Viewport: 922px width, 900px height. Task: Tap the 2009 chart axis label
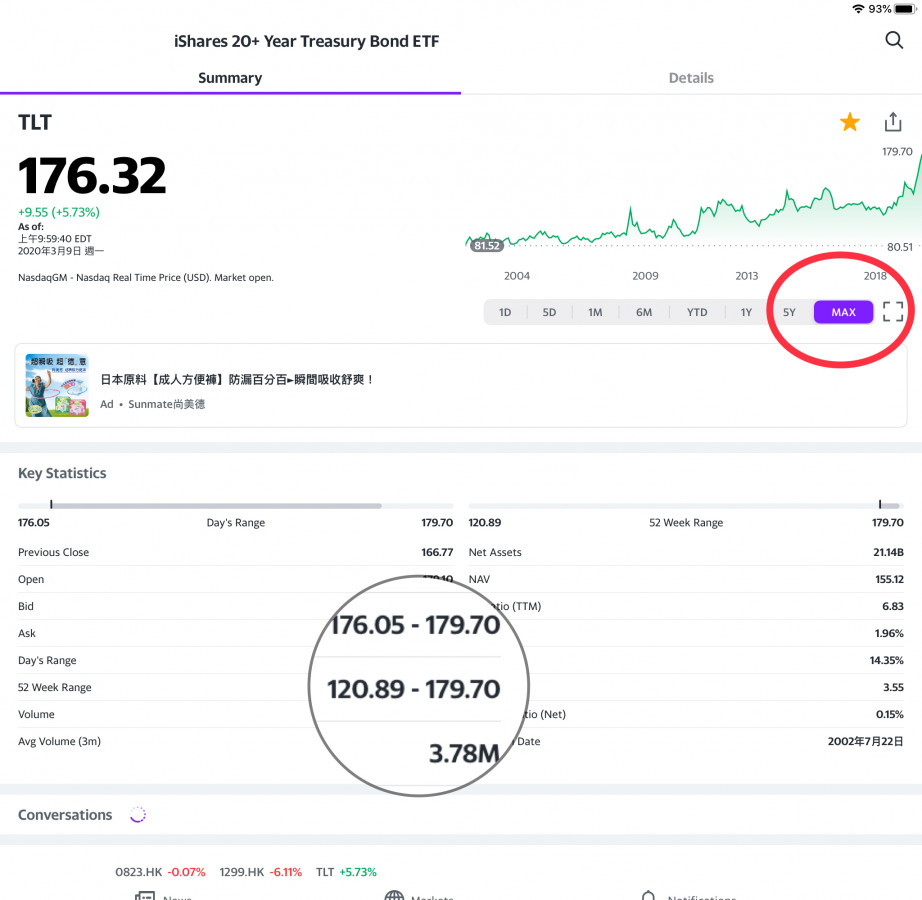645,276
